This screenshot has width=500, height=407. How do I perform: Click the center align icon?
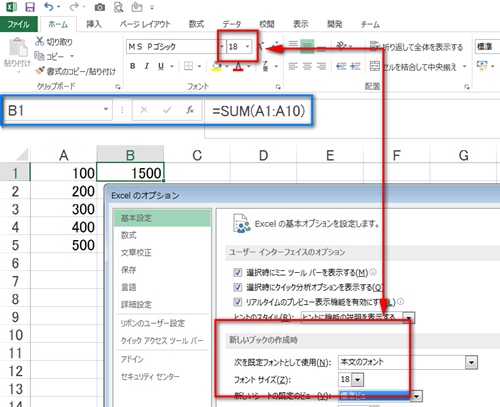point(307,66)
